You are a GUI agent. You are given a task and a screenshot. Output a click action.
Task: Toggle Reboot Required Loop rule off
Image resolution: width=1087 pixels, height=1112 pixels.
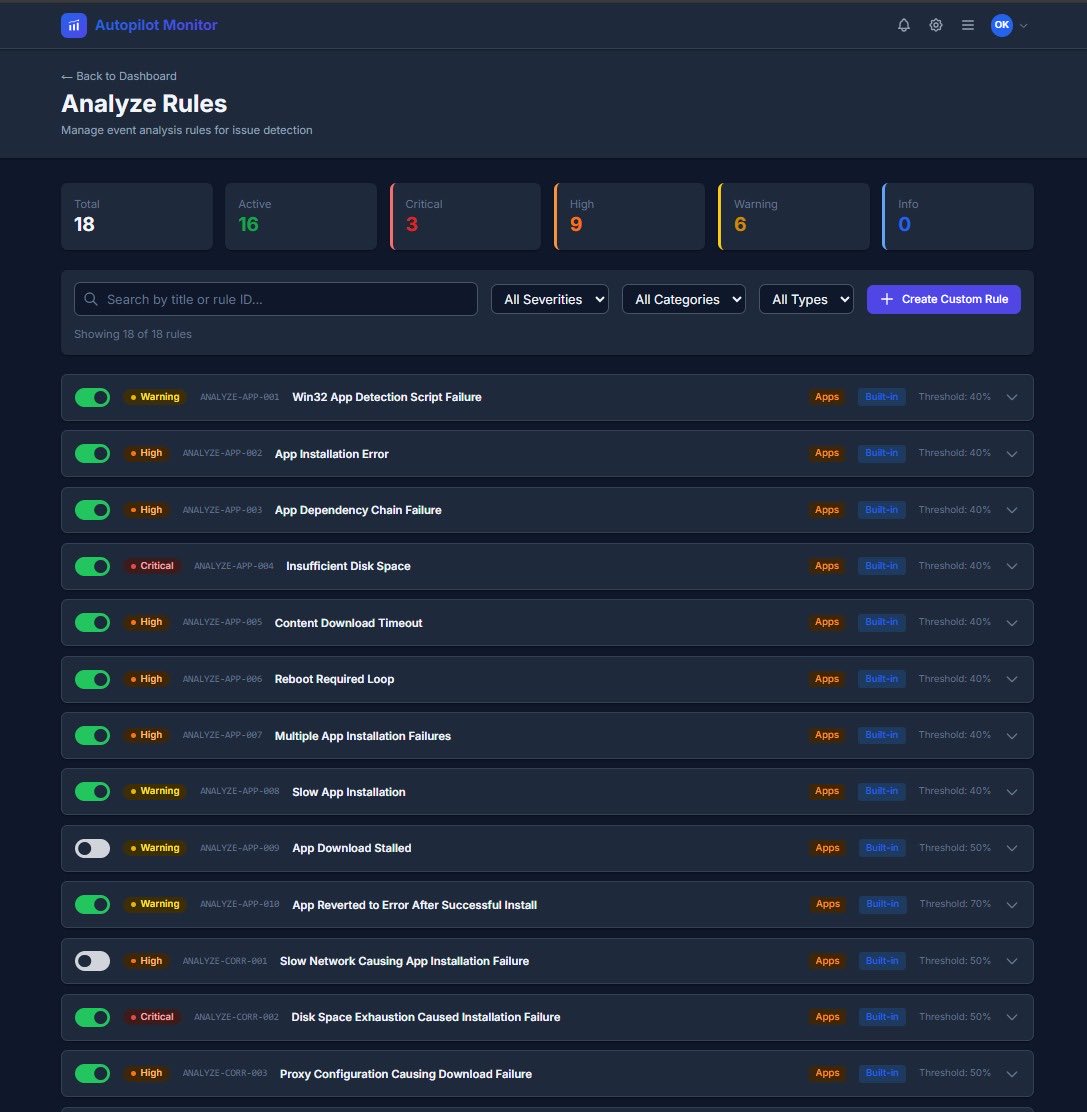point(92,679)
